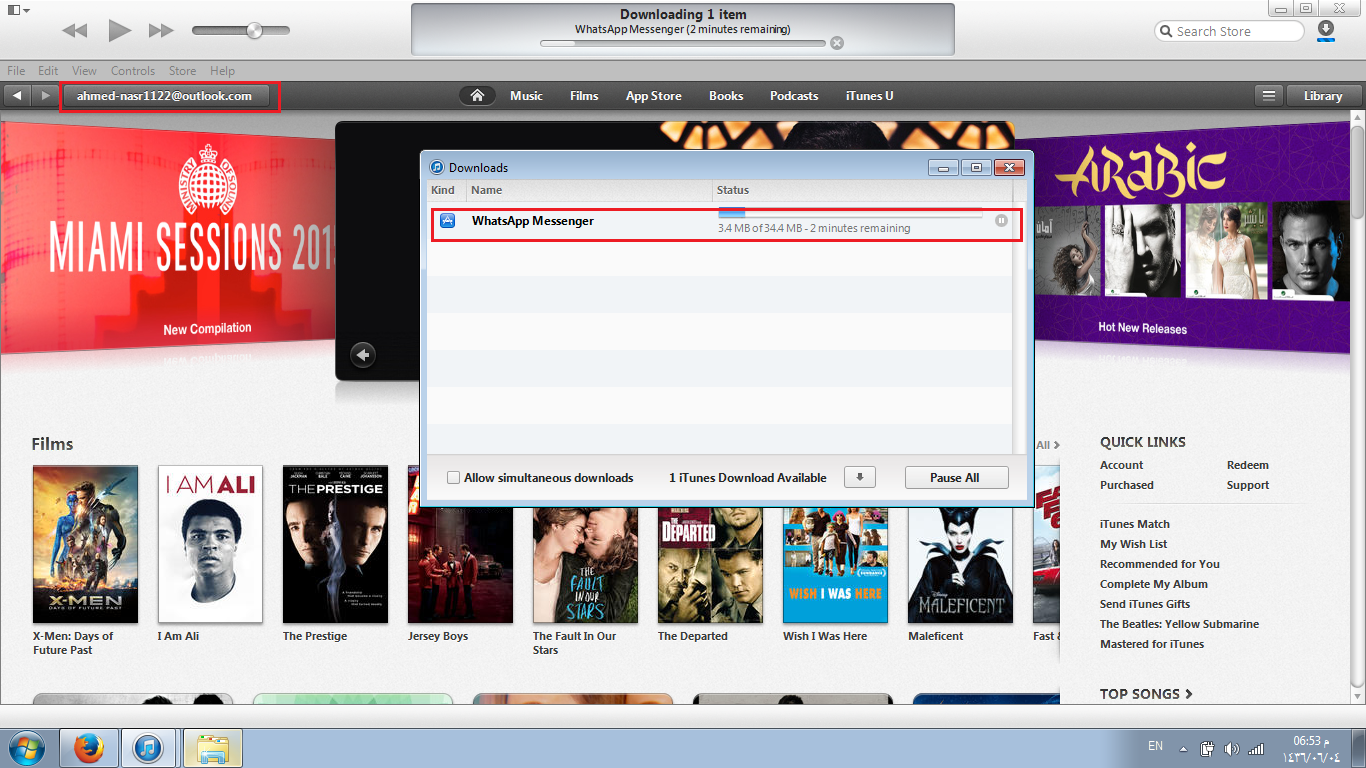Open the I Am Ali film poster
Image resolution: width=1366 pixels, height=768 pixels.
[x=210, y=544]
